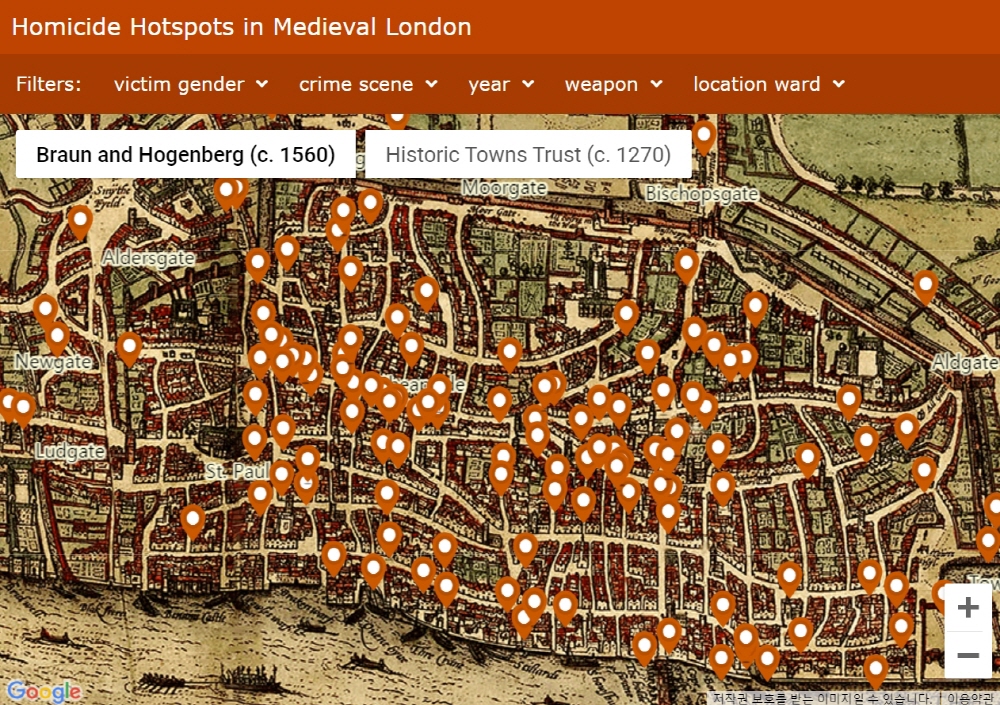Open the pin just right of Newgate label
The image size is (1000, 705).
[129, 349]
